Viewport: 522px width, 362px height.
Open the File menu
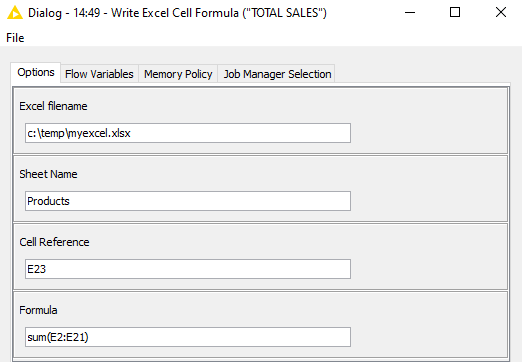(15, 38)
